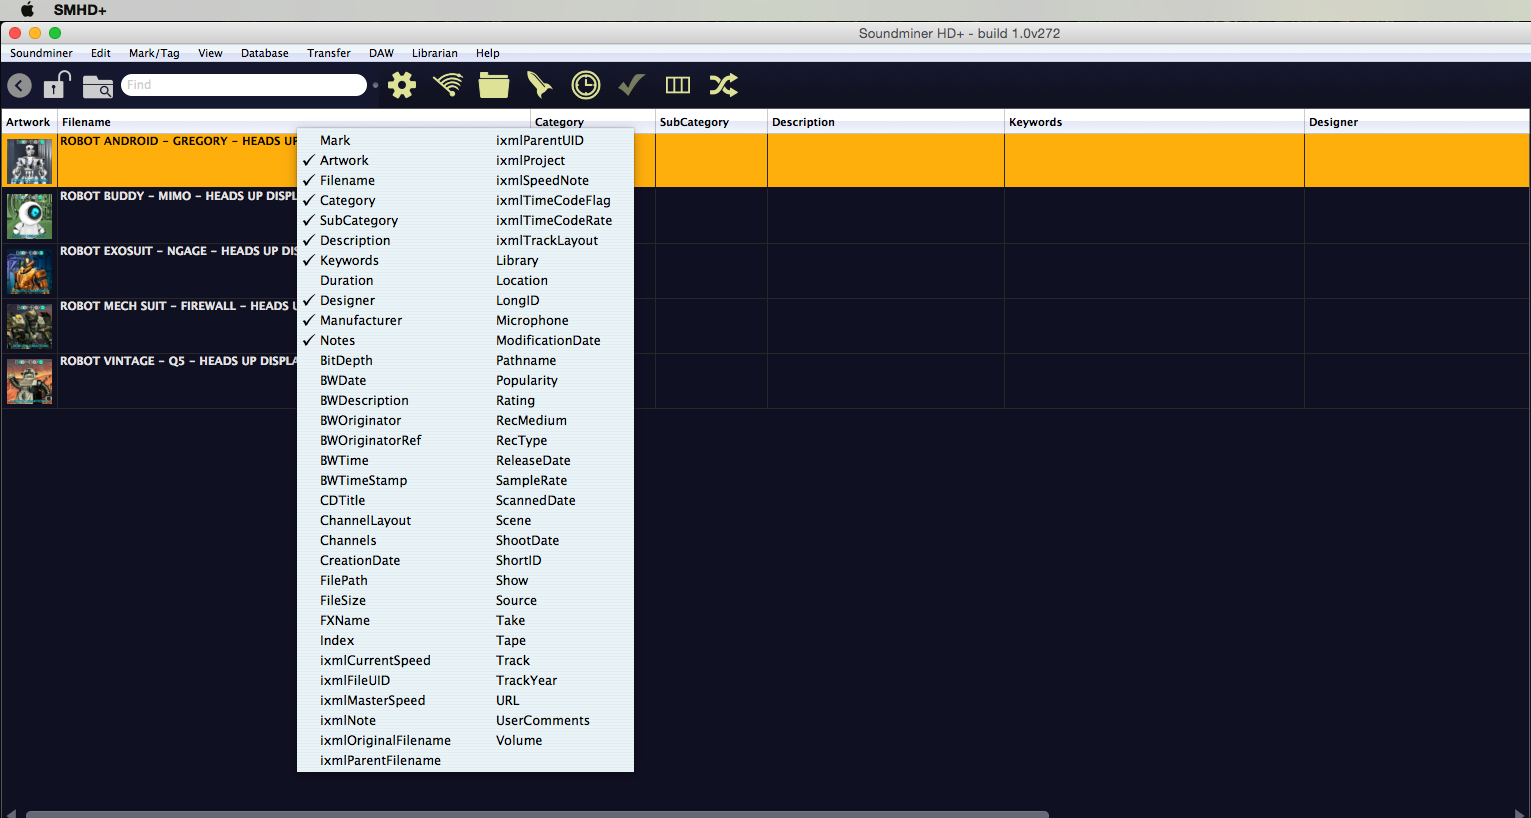The height and width of the screenshot is (818, 1531).
Task: Select ROBOT ANDROID - GREGORY artwork thumbnail
Action: point(29,160)
